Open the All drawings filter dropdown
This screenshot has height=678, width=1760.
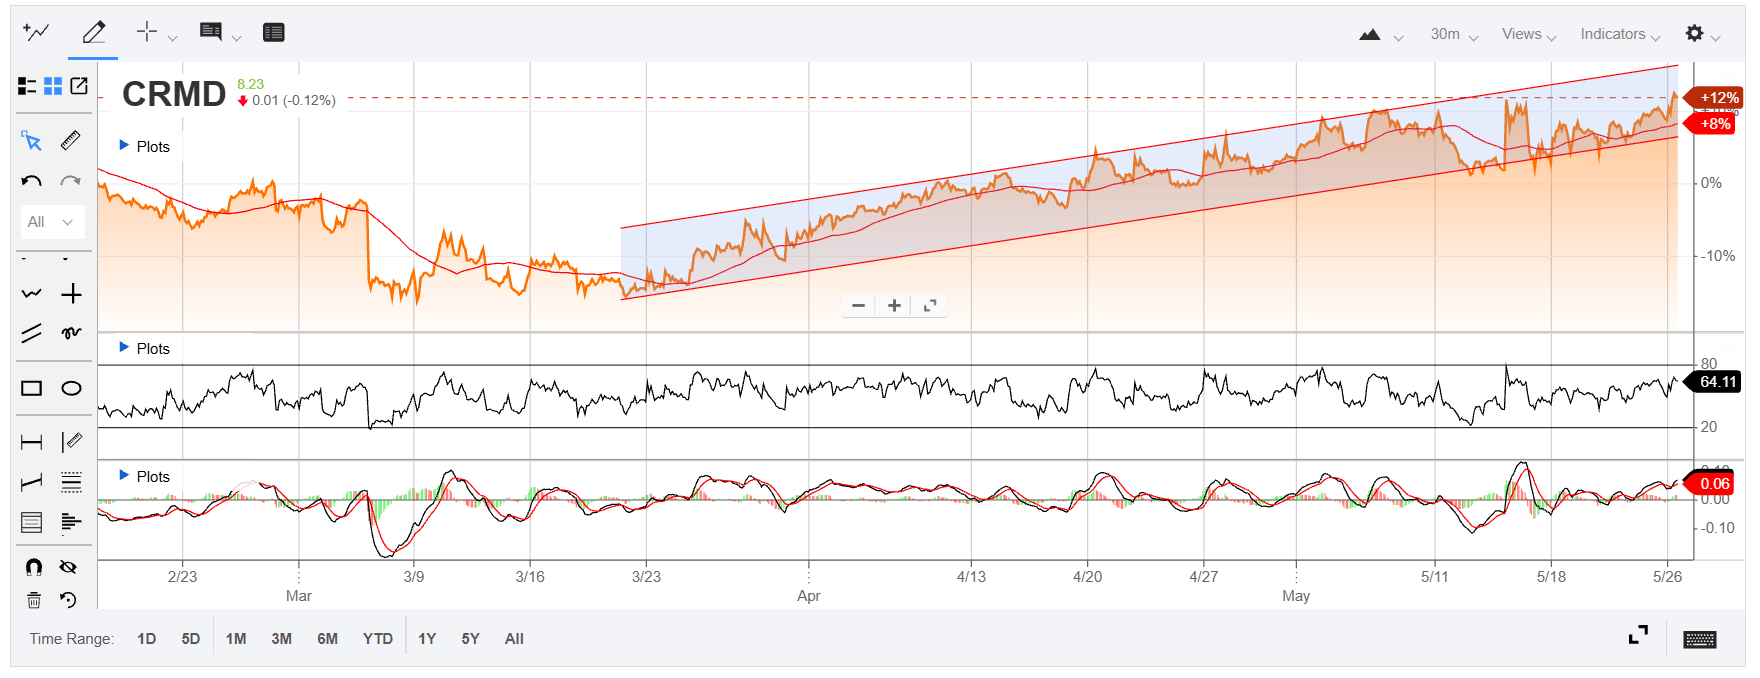(52, 222)
